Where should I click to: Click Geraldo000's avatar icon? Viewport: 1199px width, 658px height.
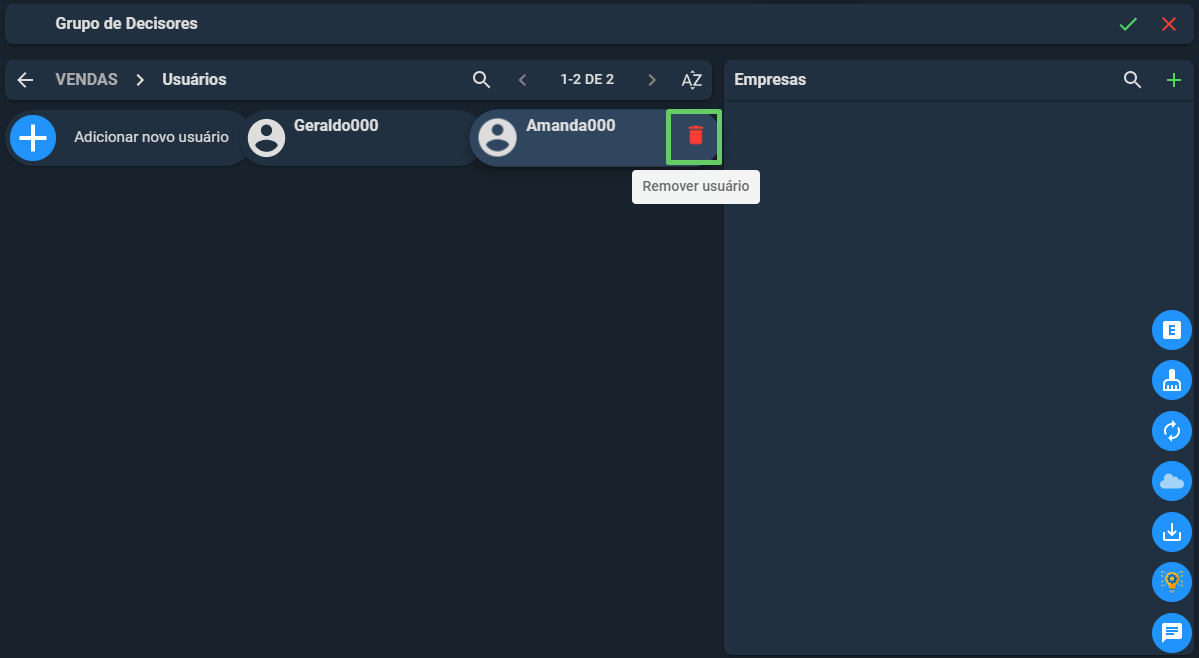266,138
